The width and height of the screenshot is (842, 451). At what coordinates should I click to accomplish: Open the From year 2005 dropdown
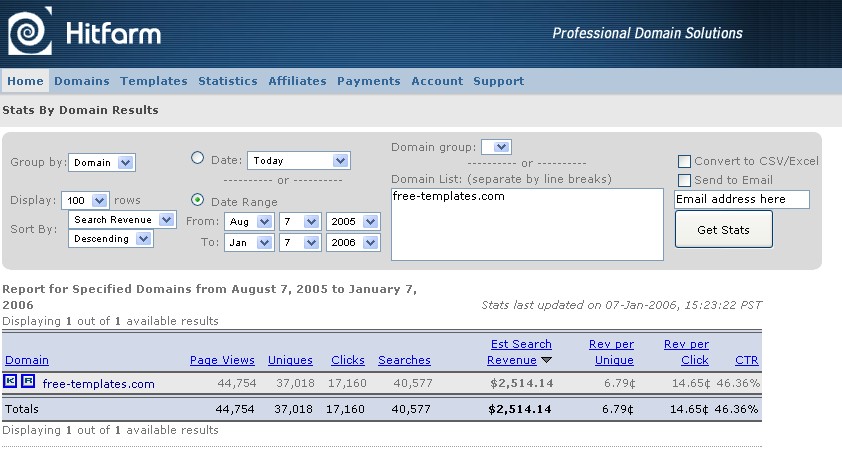(x=353, y=222)
